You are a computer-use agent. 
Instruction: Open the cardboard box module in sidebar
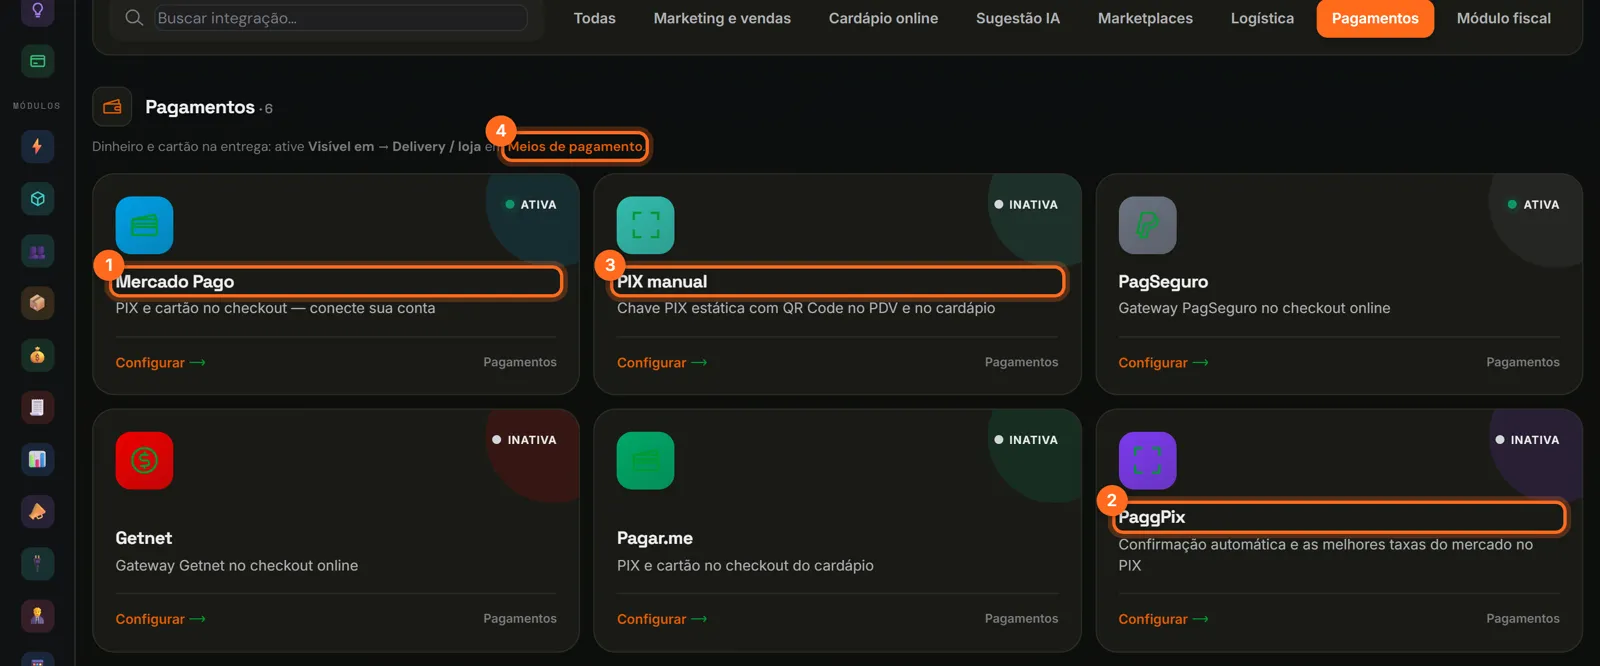point(37,303)
